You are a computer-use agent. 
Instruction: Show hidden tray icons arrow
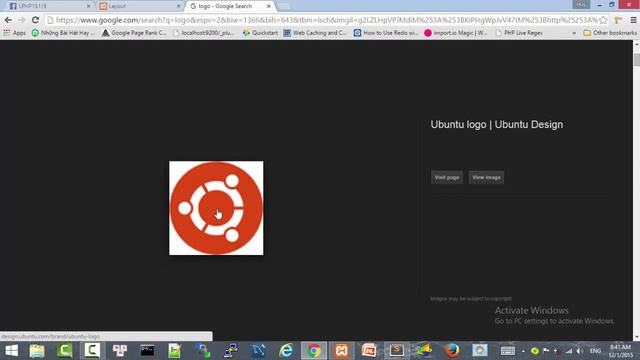(x=523, y=351)
